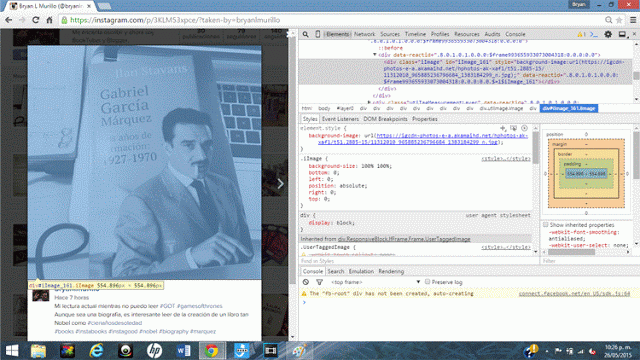Click the inspect element magnifier icon

[x=305, y=34]
